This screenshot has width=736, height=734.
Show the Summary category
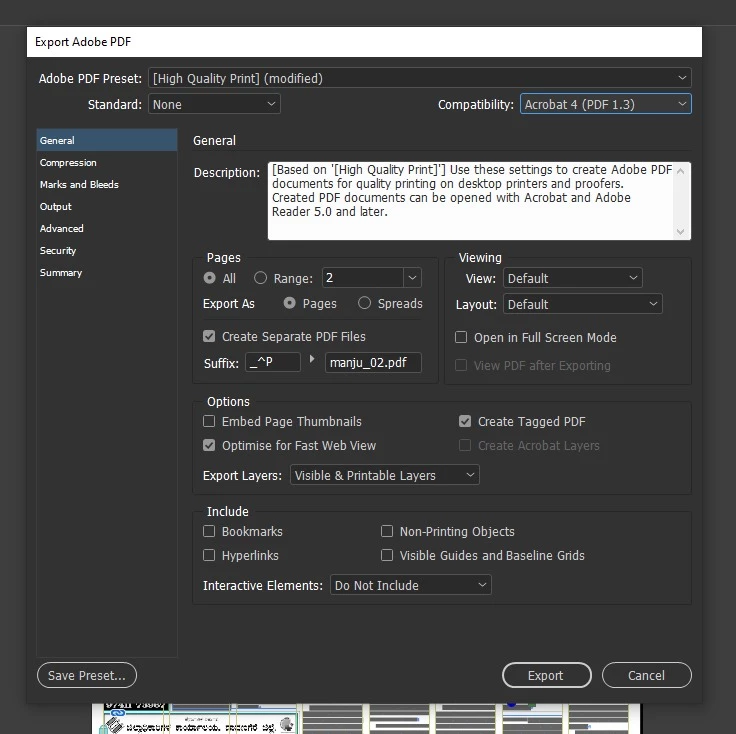tap(107, 273)
